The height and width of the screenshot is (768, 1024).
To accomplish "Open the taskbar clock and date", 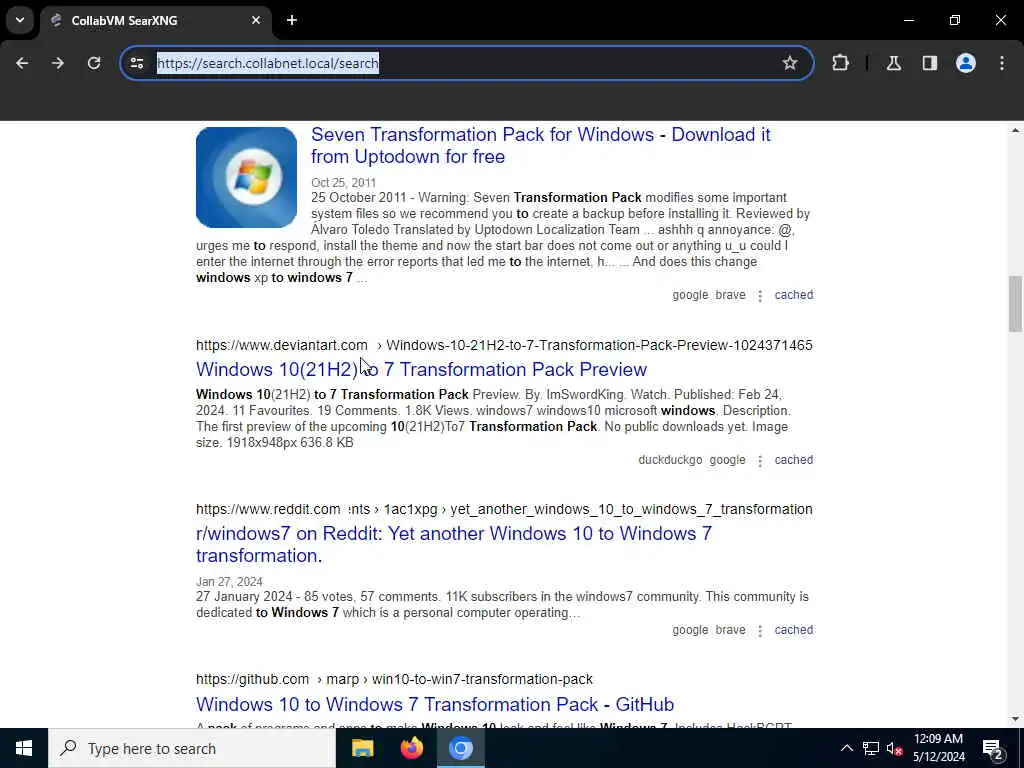I will [x=938, y=748].
